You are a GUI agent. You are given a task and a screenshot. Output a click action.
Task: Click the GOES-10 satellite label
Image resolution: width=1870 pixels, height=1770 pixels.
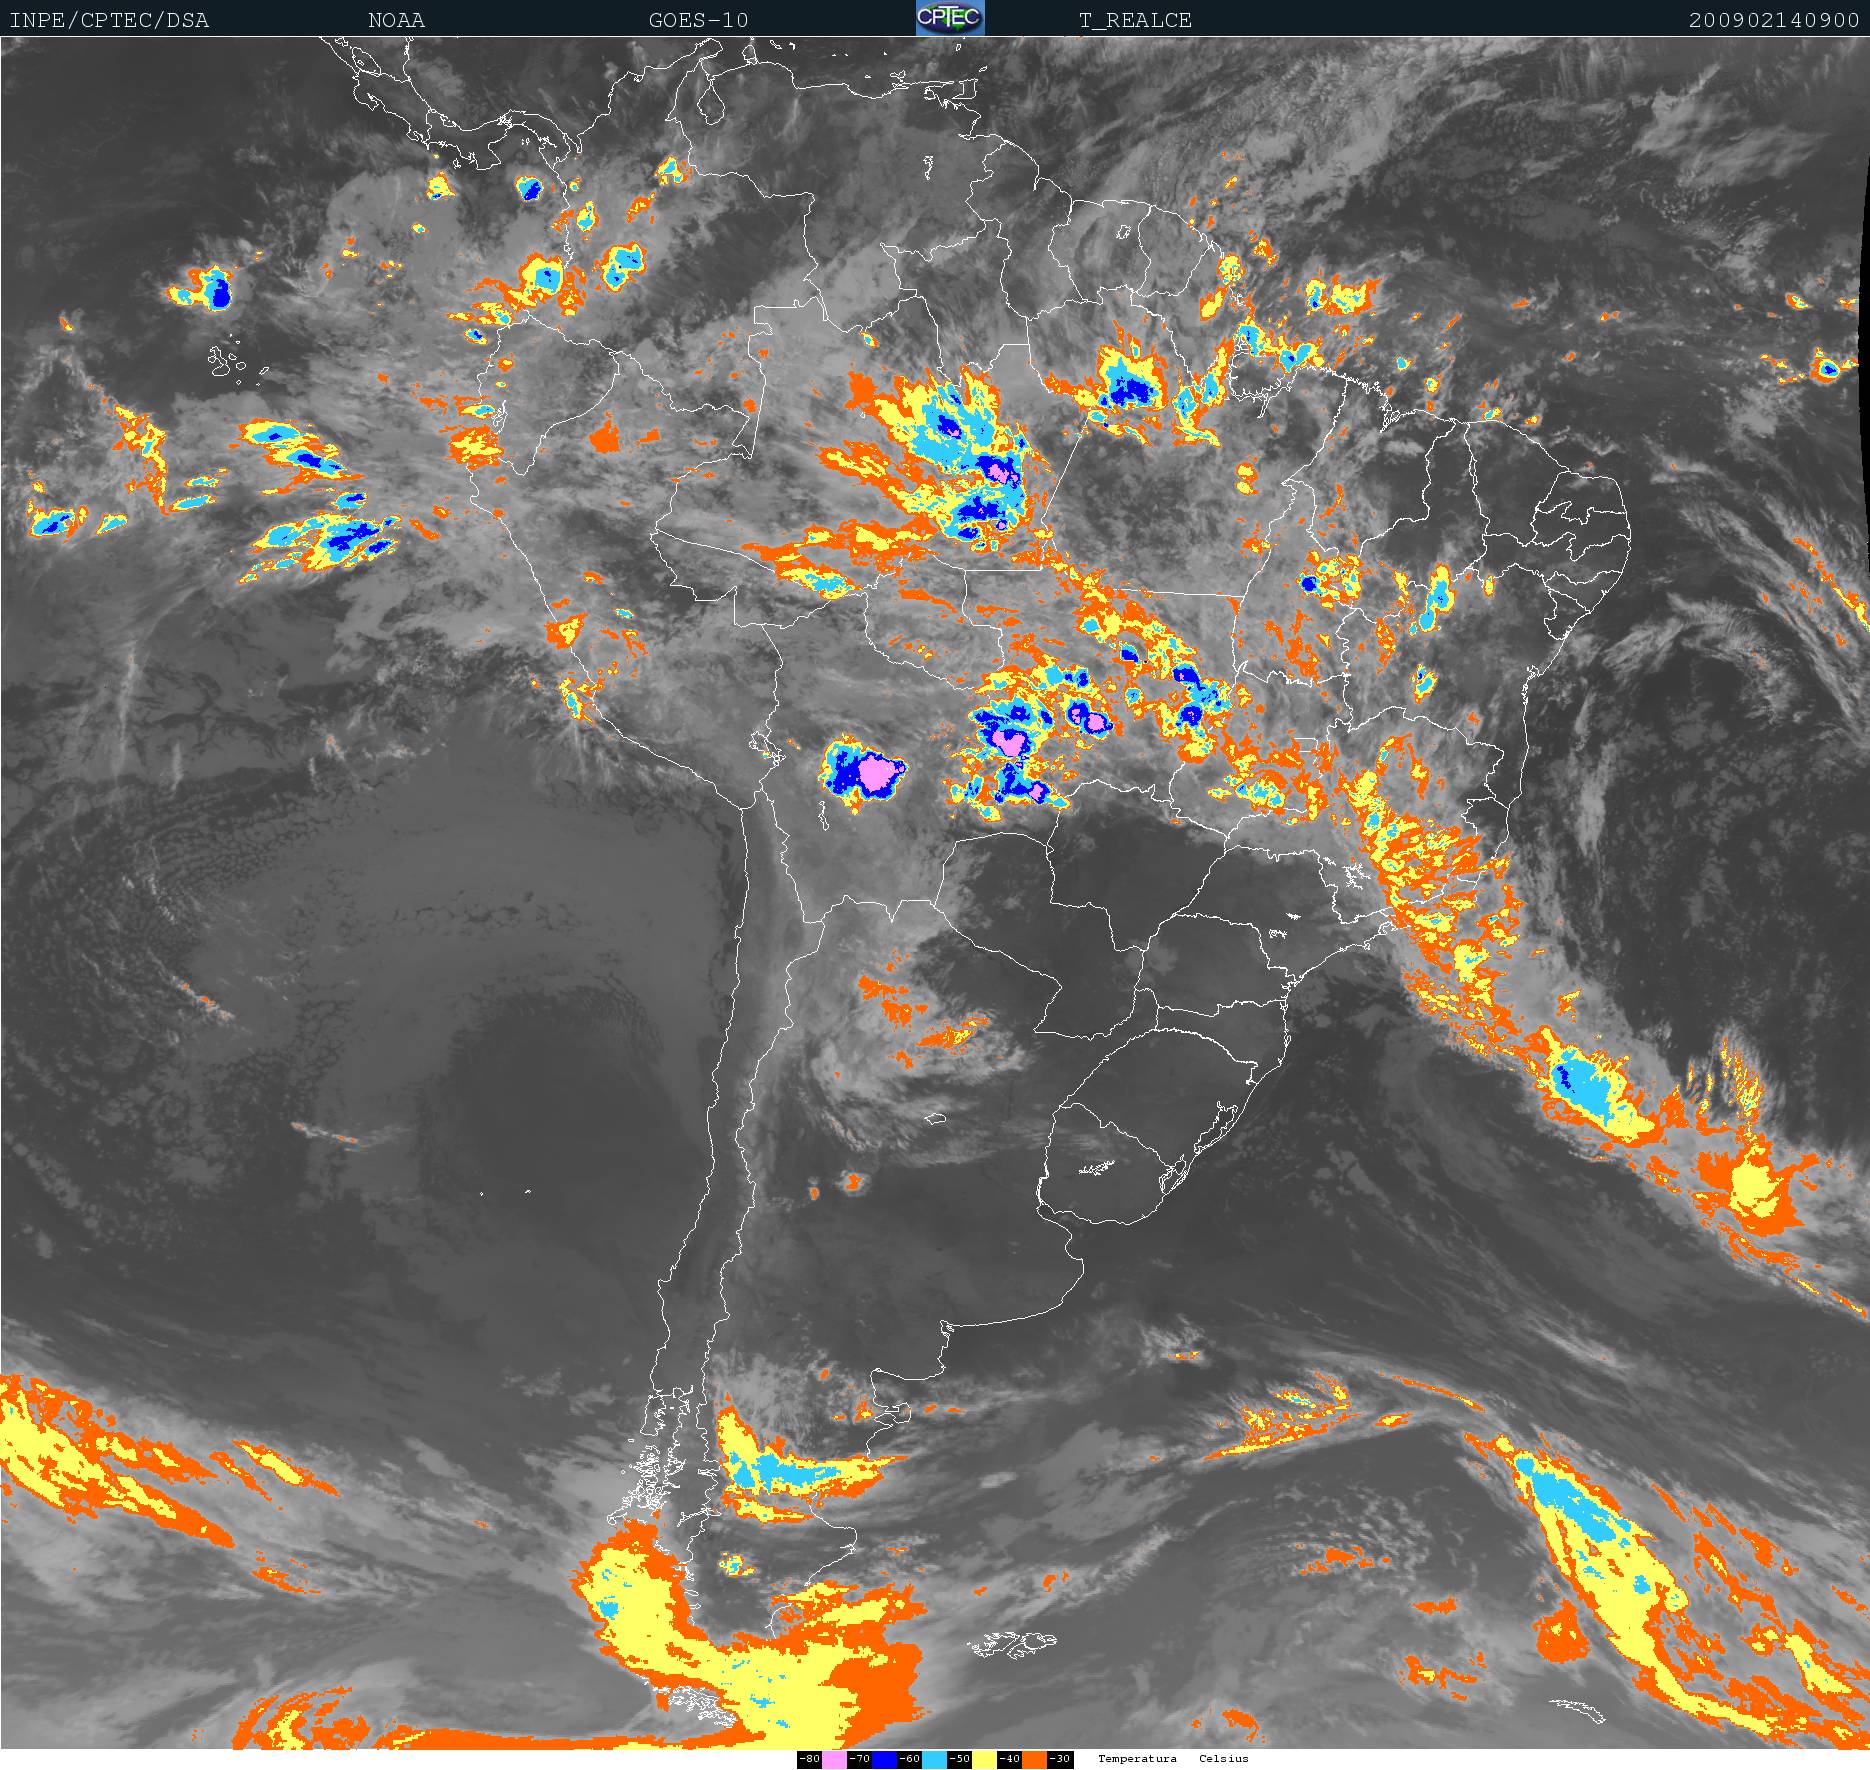[698, 20]
